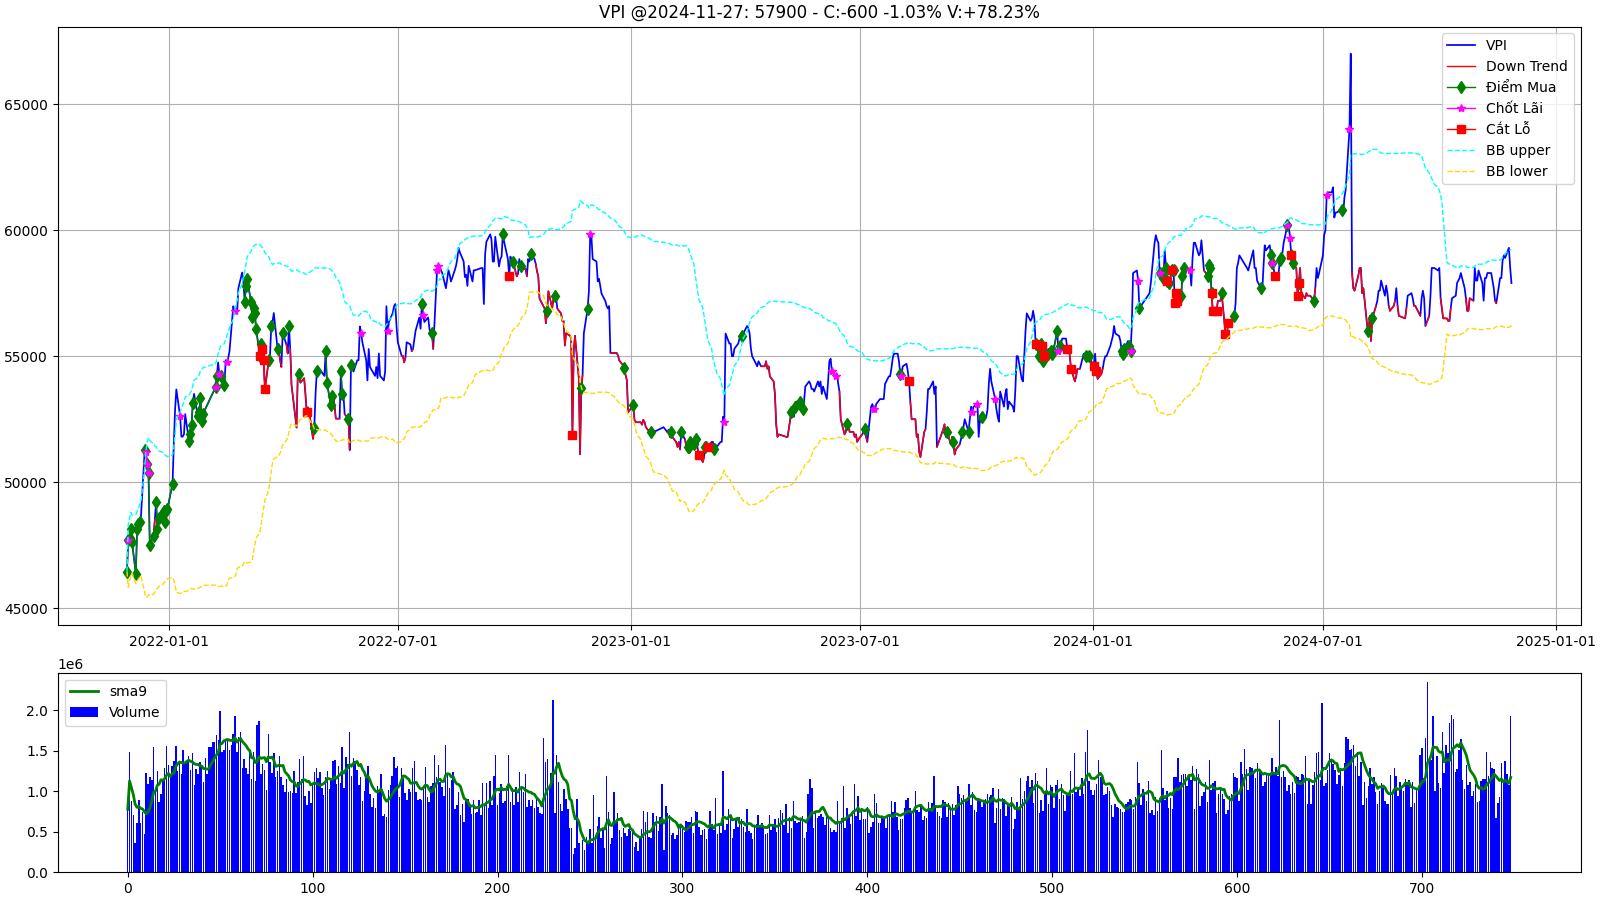Click the 45000 price axis tick label
The image size is (1600, 900).
click(x=27, y=609)
